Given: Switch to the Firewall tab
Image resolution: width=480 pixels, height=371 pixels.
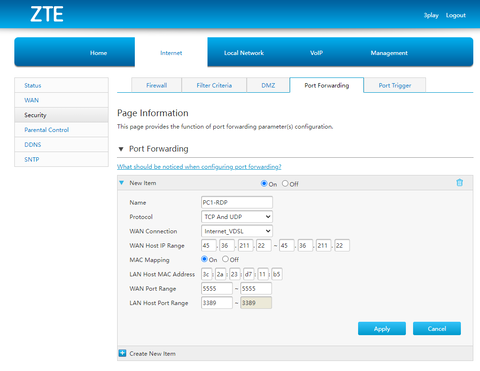Looking at the screenshot, I should (x=156, y=85).
